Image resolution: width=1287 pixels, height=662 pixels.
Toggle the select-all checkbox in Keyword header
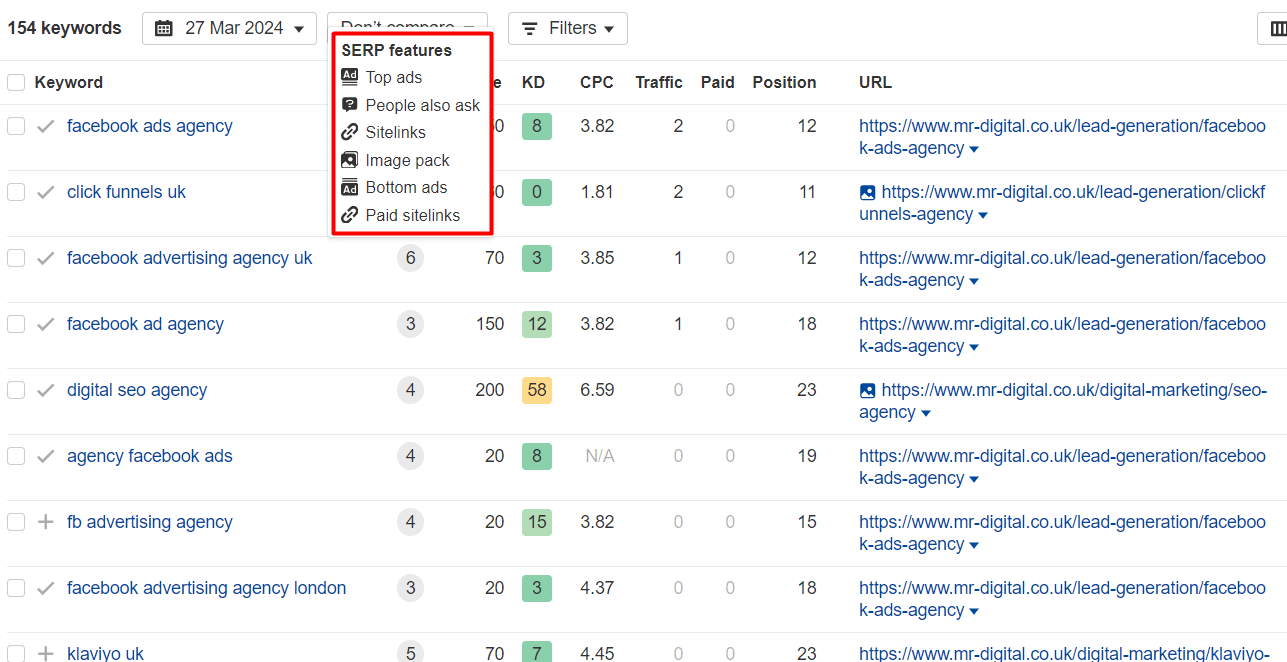tap(16, 83)
